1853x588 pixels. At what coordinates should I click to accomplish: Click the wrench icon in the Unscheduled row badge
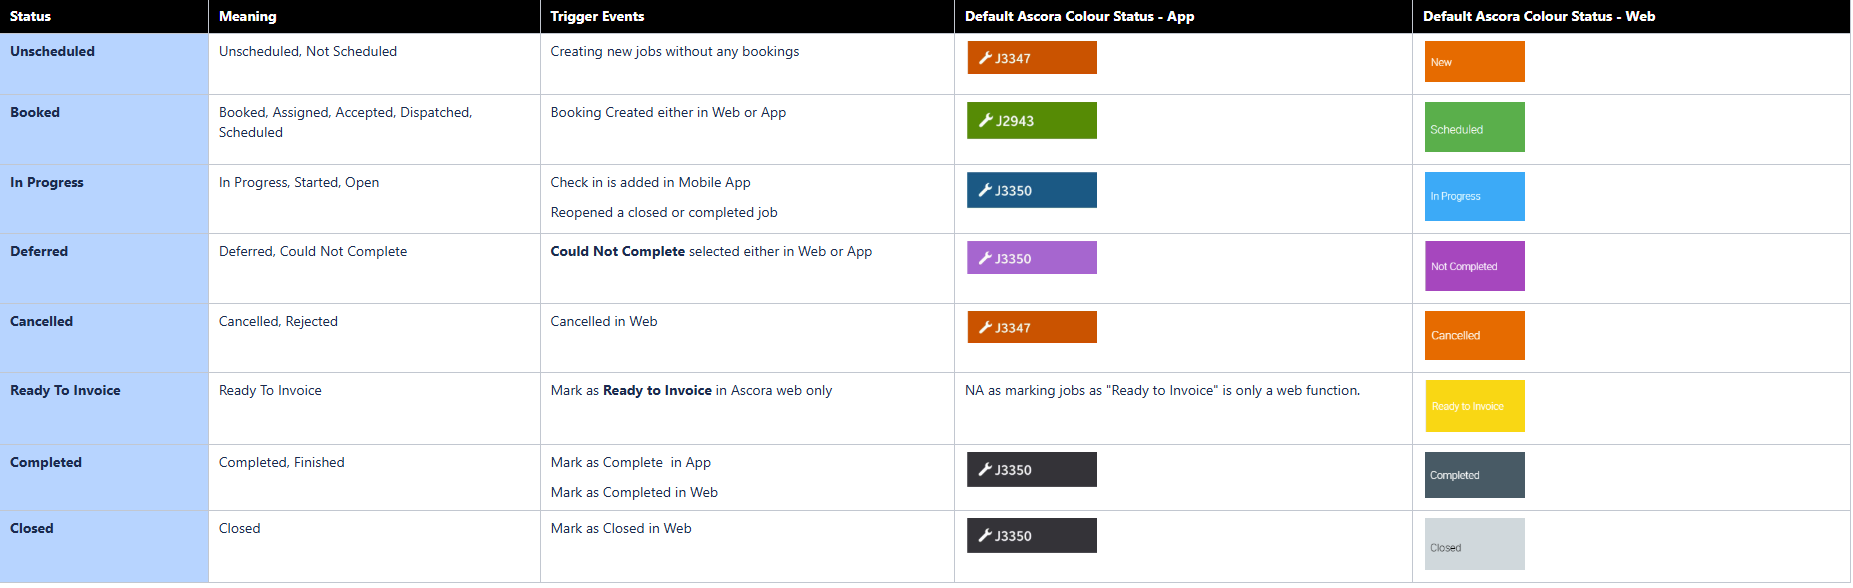point(985,58)
